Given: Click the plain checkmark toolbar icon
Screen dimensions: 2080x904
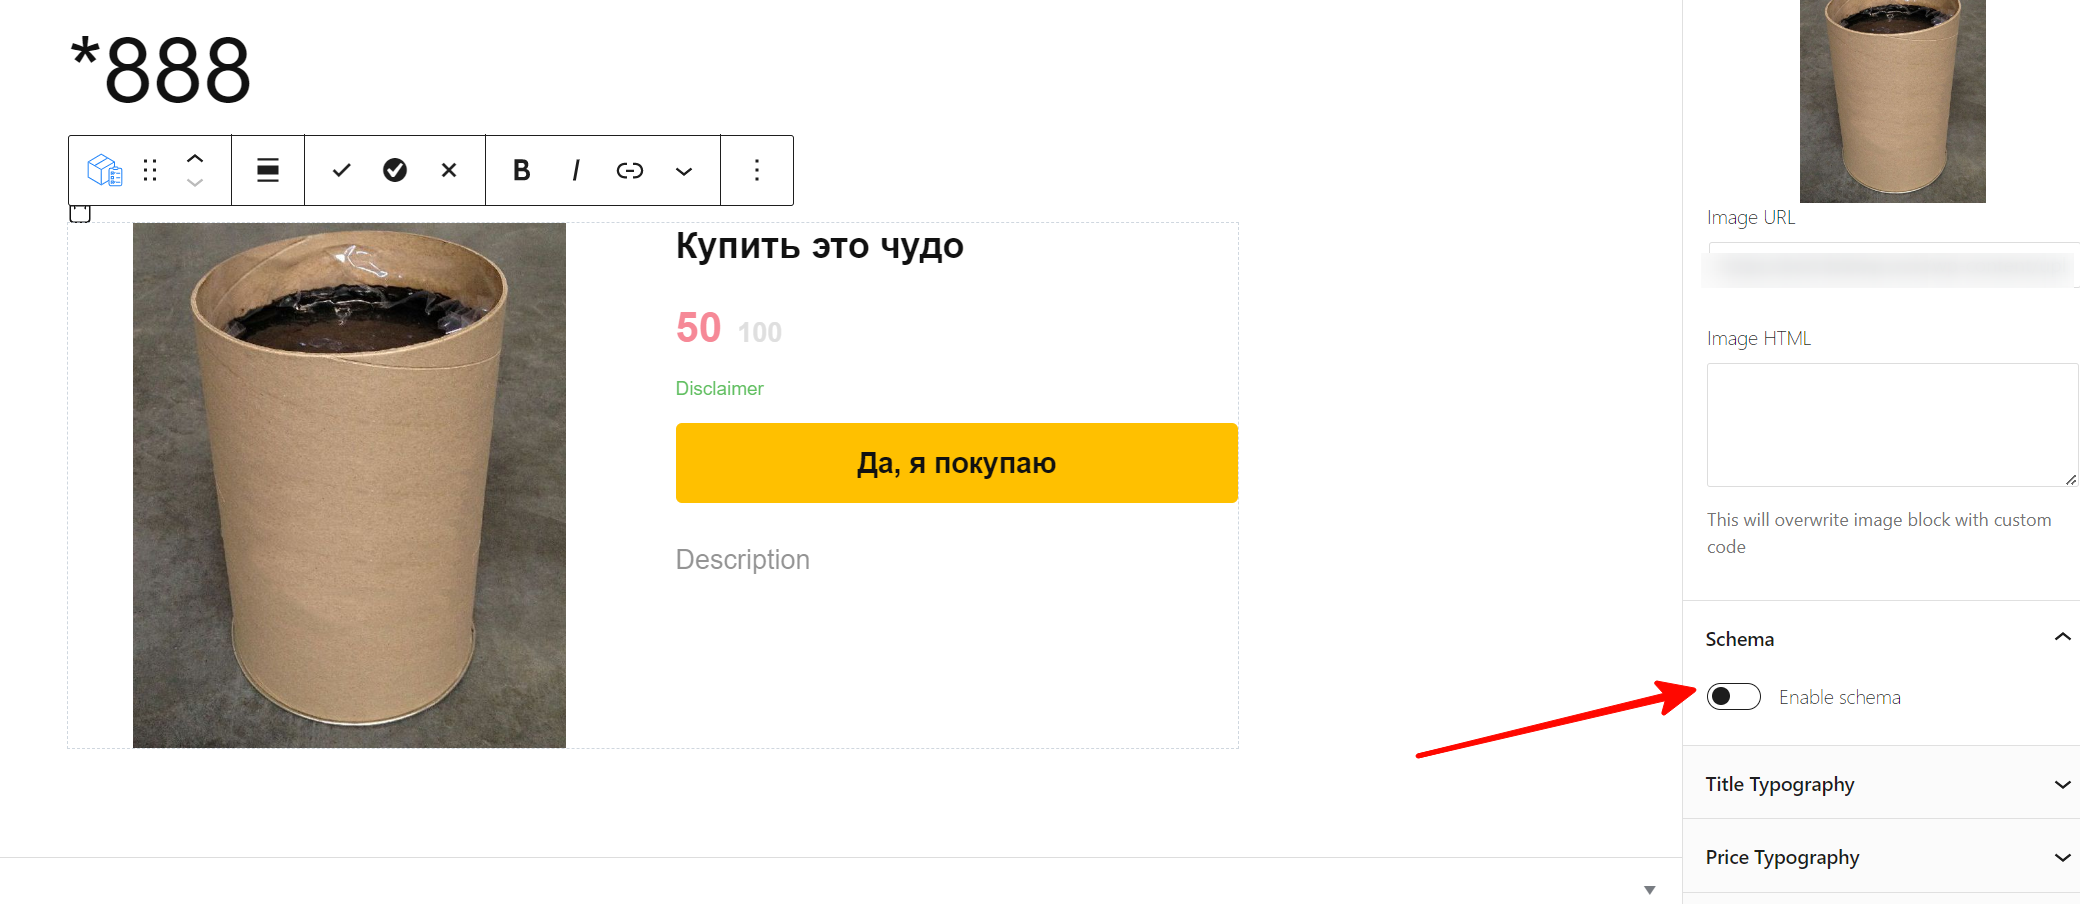Looking at the screenshot, I should (341, 170).
